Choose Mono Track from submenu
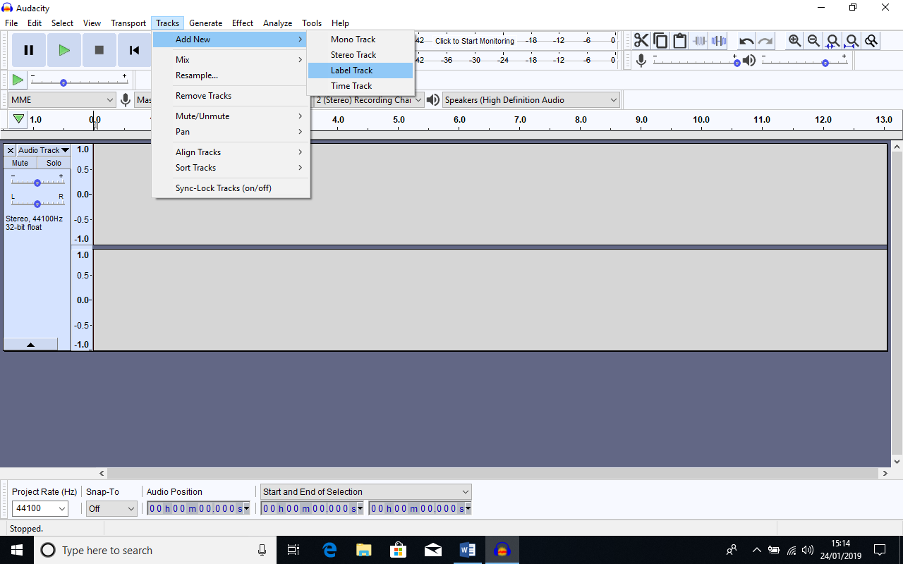The height and width of the screenshot is (564, 904). point(360,39)
